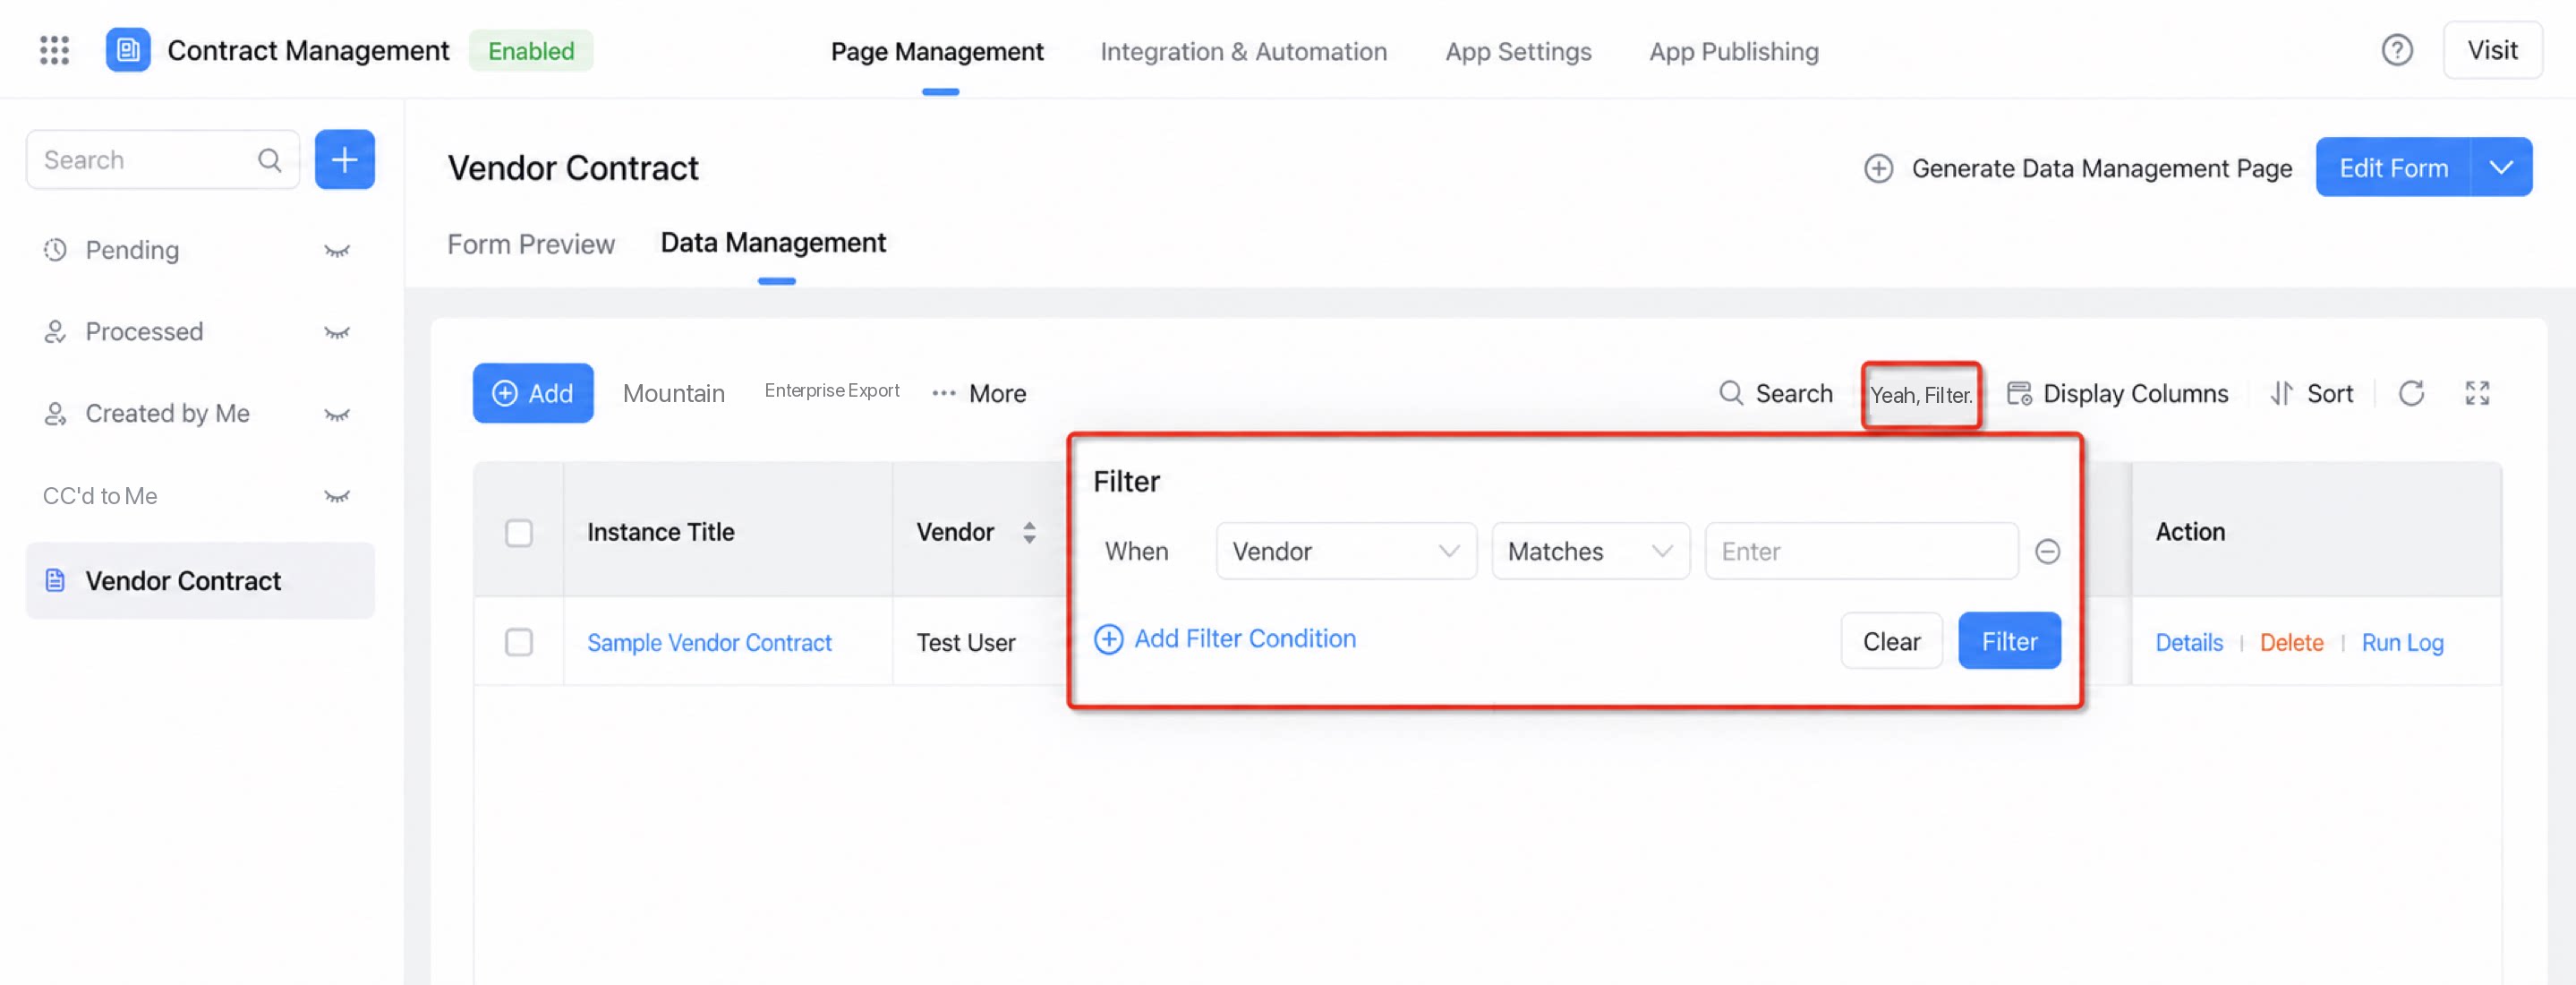Sort the Vendor column using its sort arrows
This screenshot has height=985, width=2576.
[x=1029, y=532]
